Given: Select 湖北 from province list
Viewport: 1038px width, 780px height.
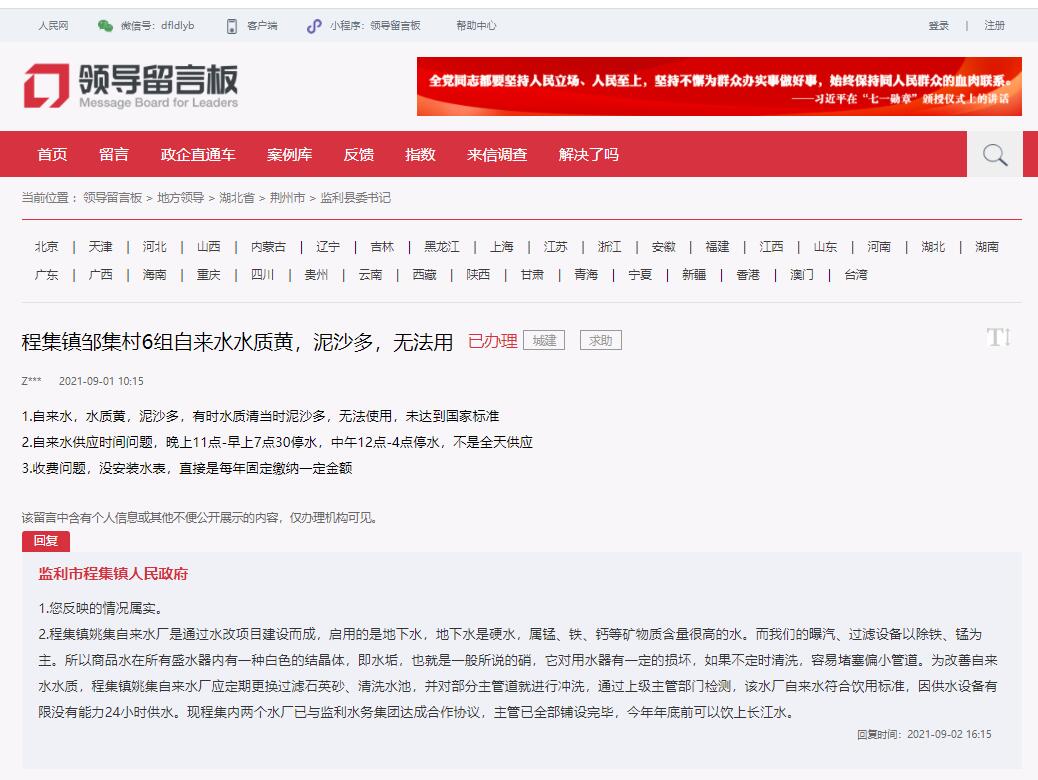Looking at the screenshot, I should [x=933, y=247].
